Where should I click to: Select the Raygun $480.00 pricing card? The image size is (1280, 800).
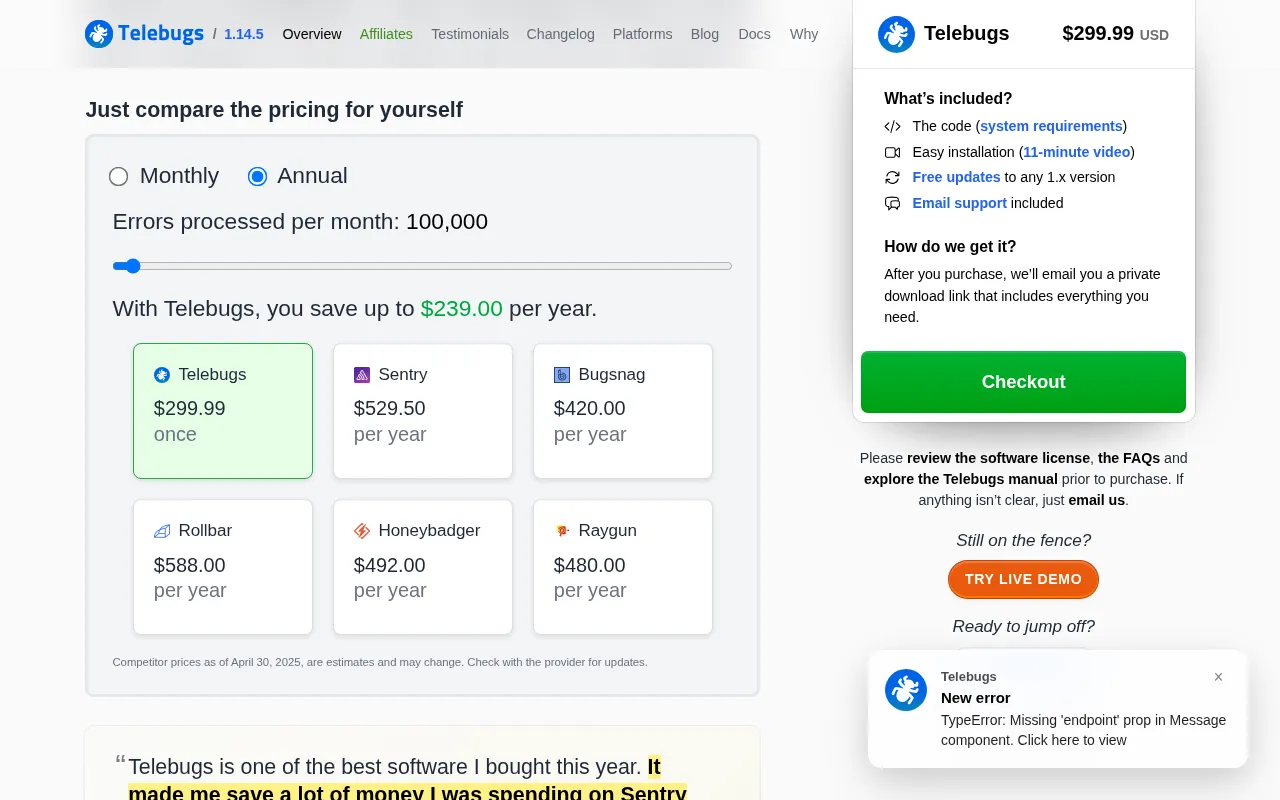coord(623,567)
